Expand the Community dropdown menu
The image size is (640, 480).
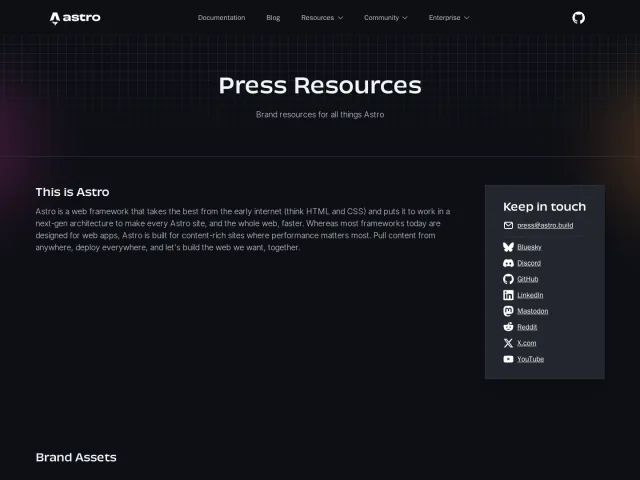386,18
